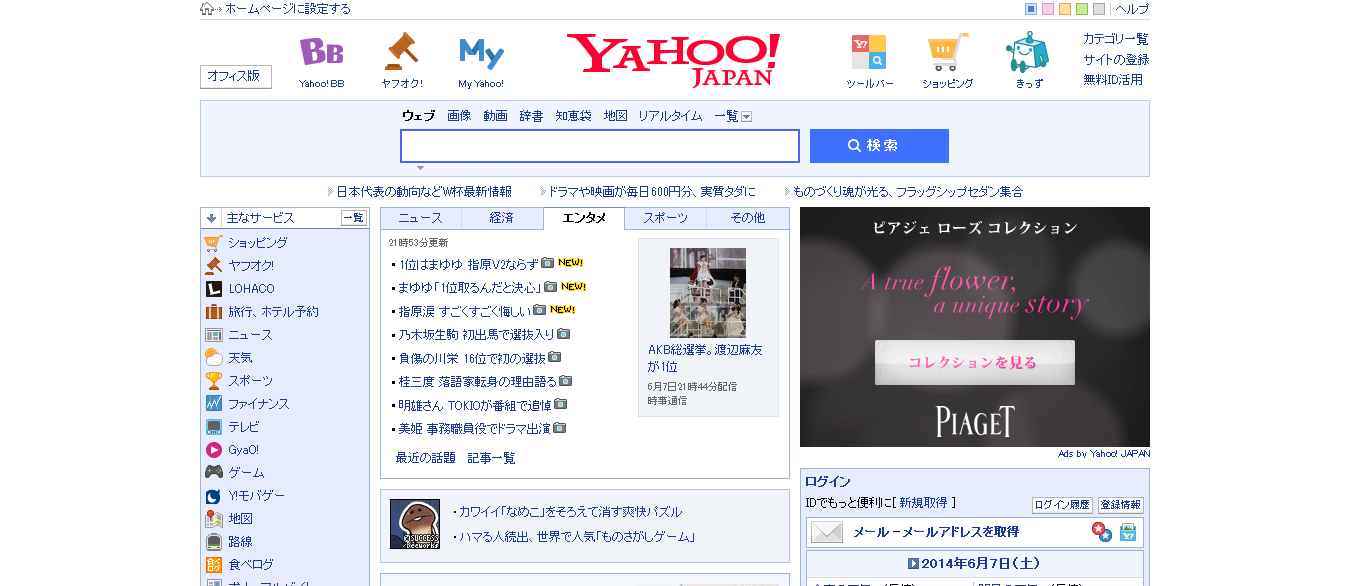Expand the 2014年6月7日(土) date arrow
The image size is (1349, 586).
tap(913, 564)
